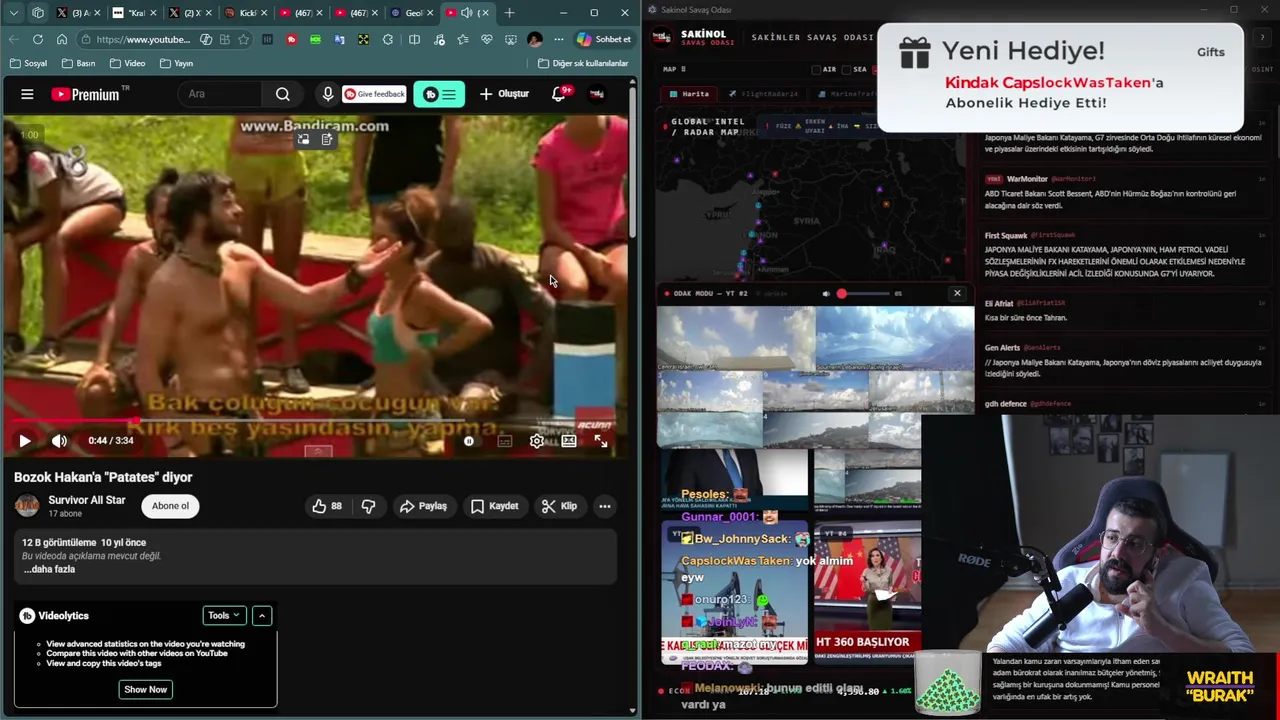This screenshot has width=1280, height=720.
Task: Open the Sosyal bookmarks folder
Action: [28, 63]
